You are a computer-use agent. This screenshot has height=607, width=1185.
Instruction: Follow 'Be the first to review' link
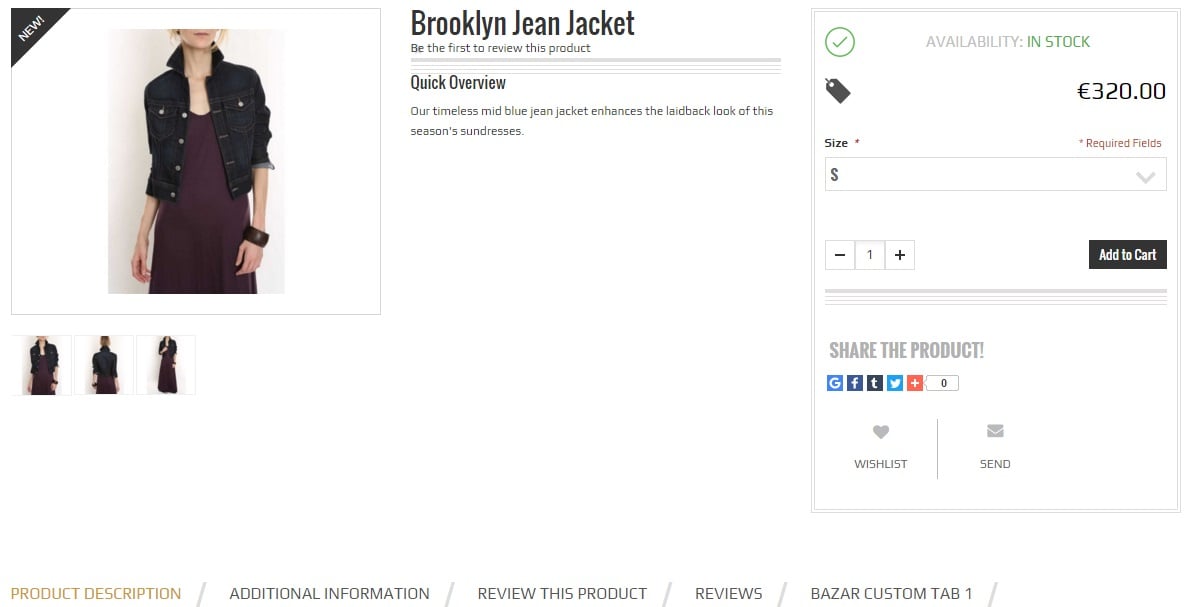point(500,48)
